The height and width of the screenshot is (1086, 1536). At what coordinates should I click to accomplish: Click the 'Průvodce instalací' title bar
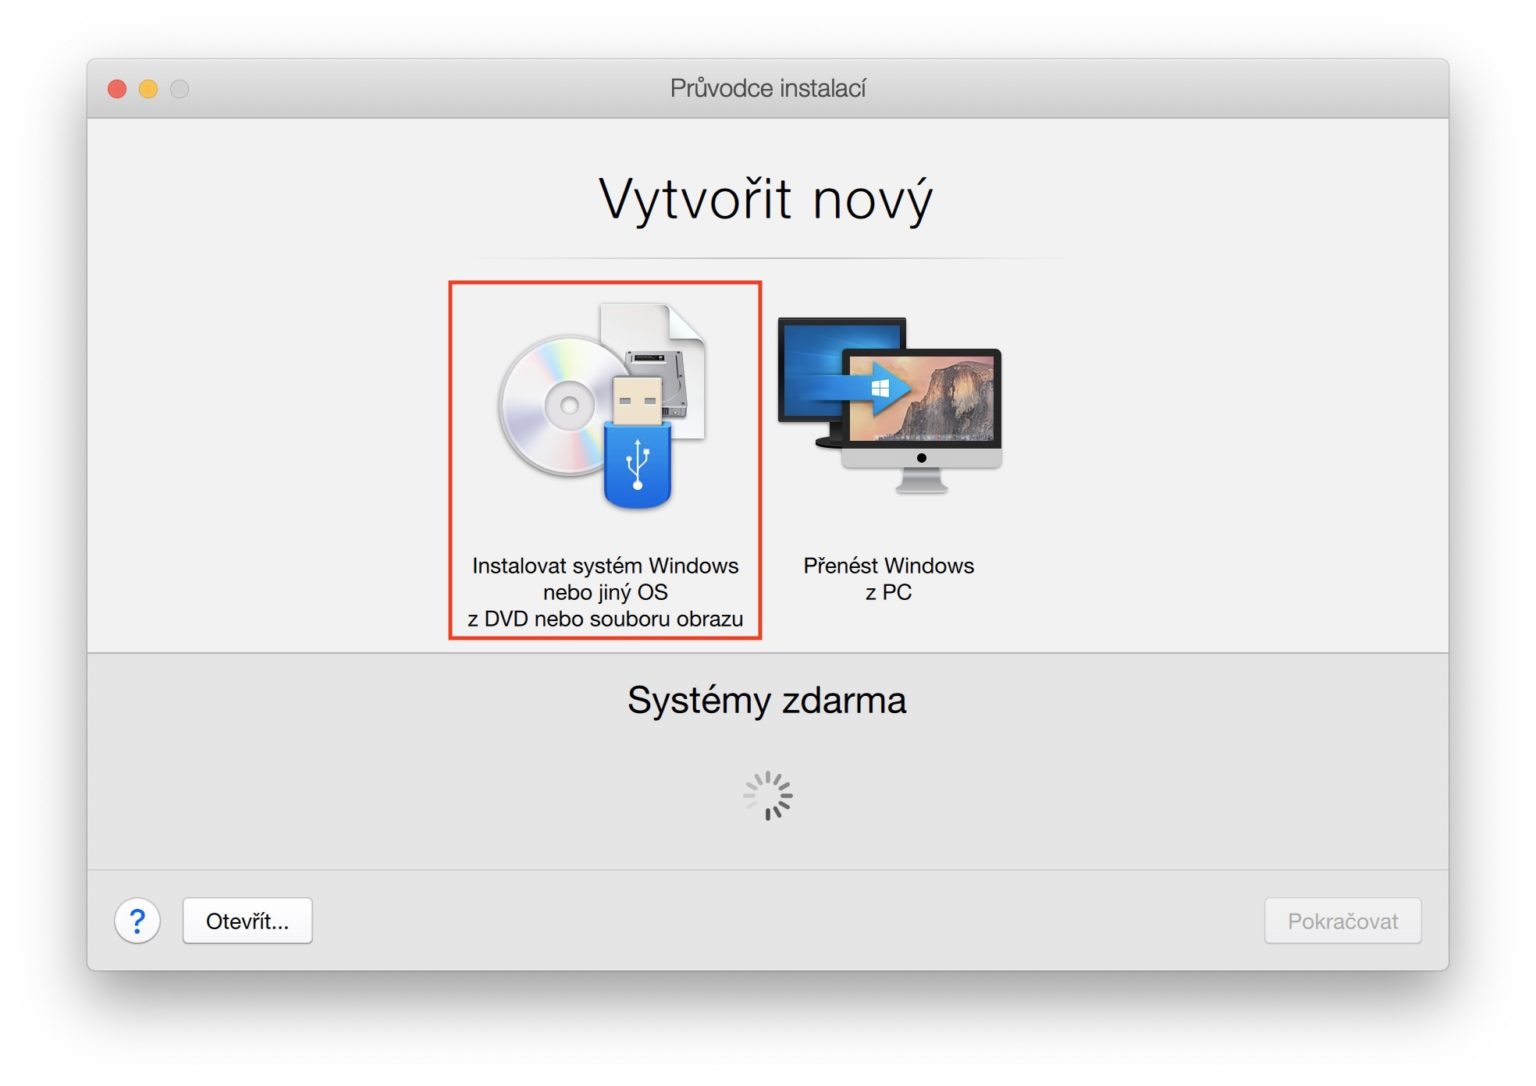[x=767, y=88]
